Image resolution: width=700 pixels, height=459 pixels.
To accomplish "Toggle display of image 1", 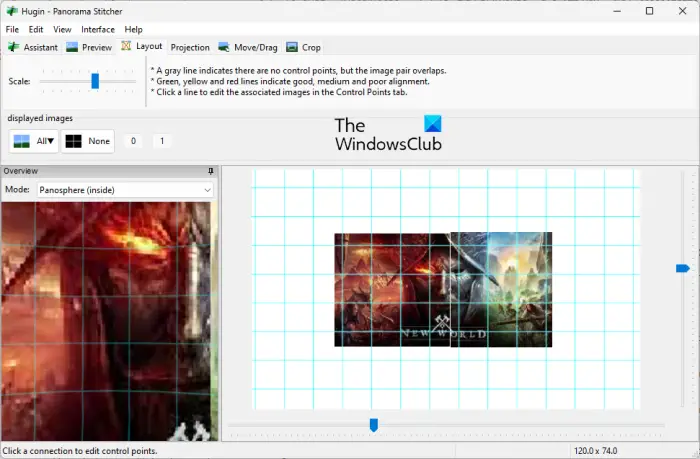I will 162,141.
